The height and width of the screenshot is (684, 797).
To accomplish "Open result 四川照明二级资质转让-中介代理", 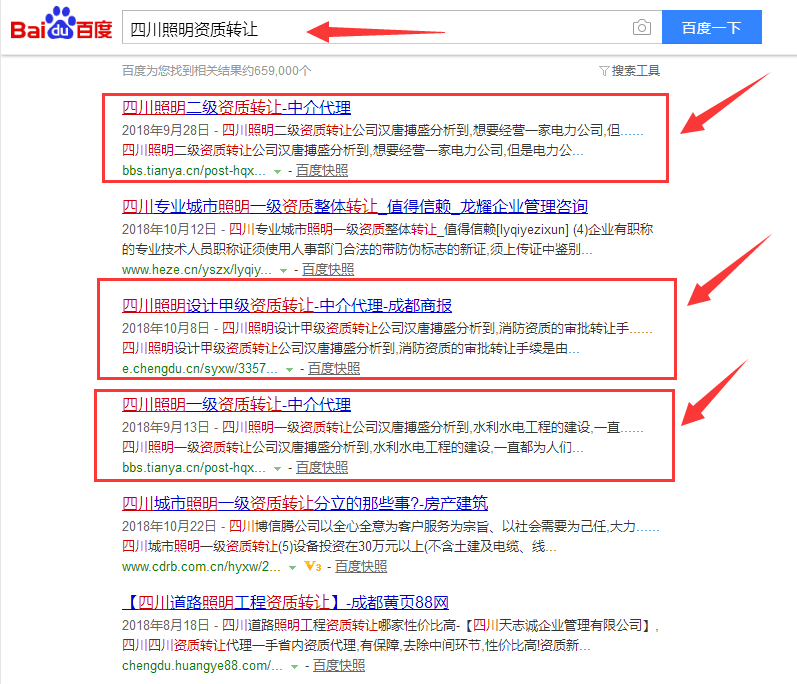I will pyautogui.click(x=236, y=107).
